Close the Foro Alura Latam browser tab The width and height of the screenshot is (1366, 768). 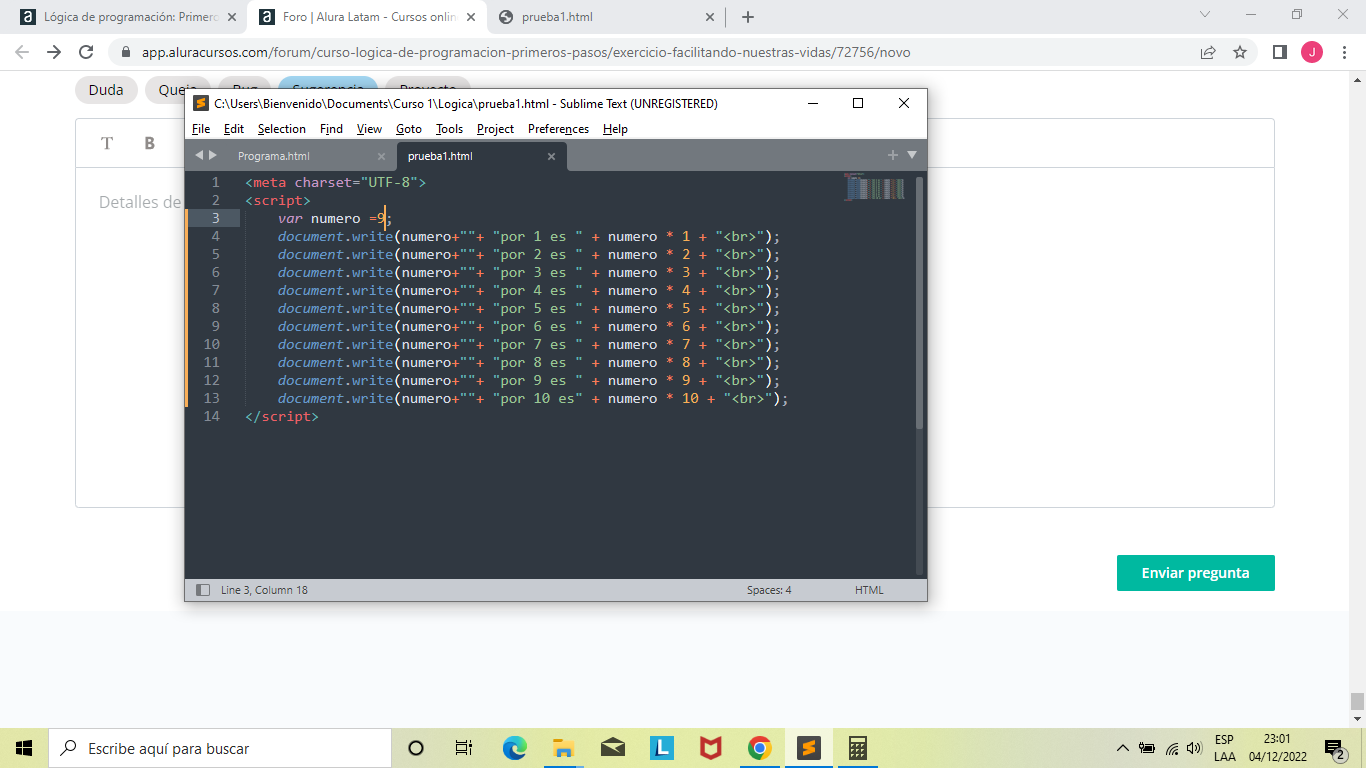471,17
